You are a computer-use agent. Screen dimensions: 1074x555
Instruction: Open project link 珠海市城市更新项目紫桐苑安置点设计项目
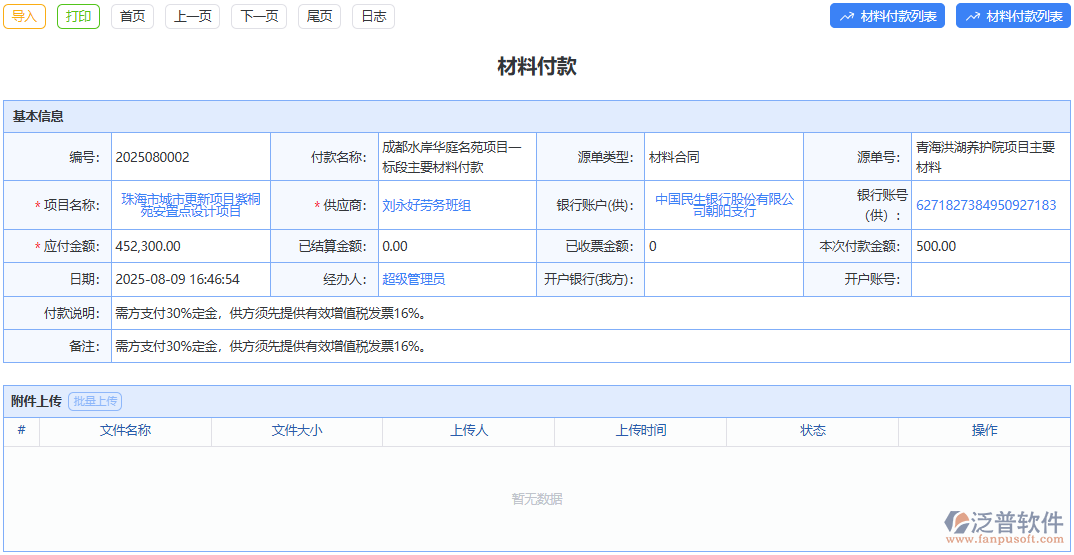[x=191, y=205]
